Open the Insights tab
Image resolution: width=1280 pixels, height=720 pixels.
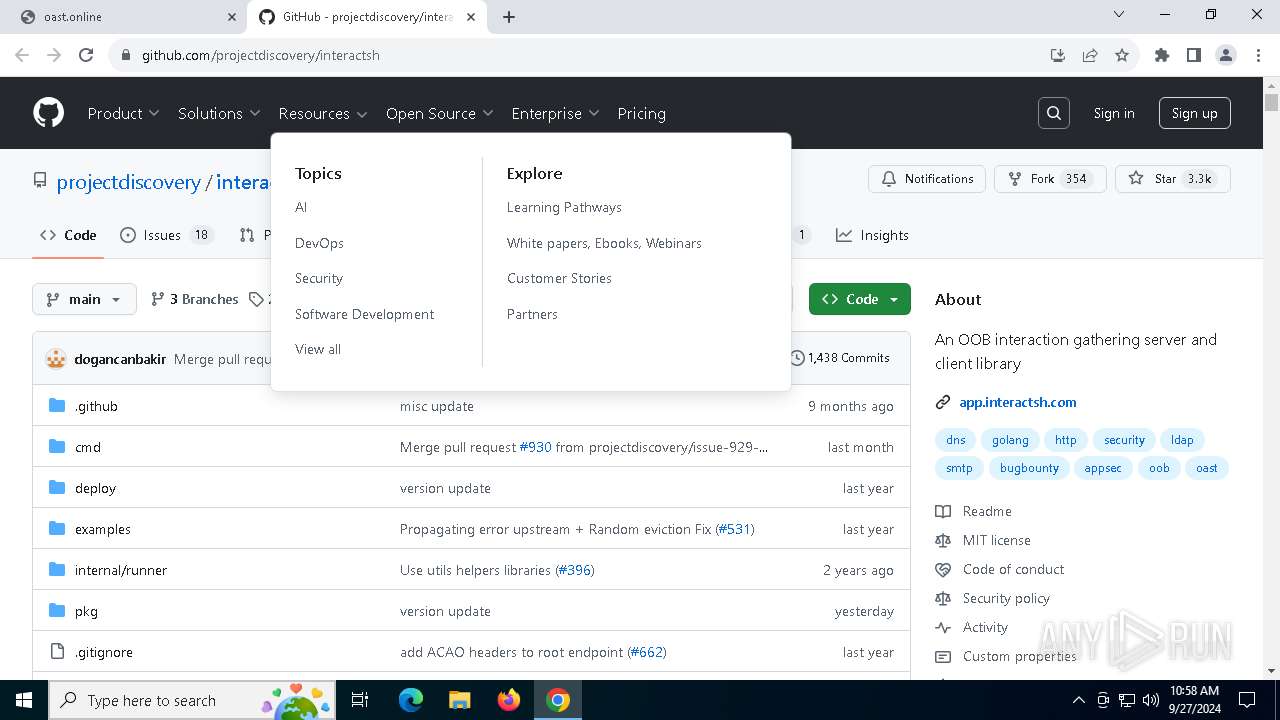pos(872,235)
